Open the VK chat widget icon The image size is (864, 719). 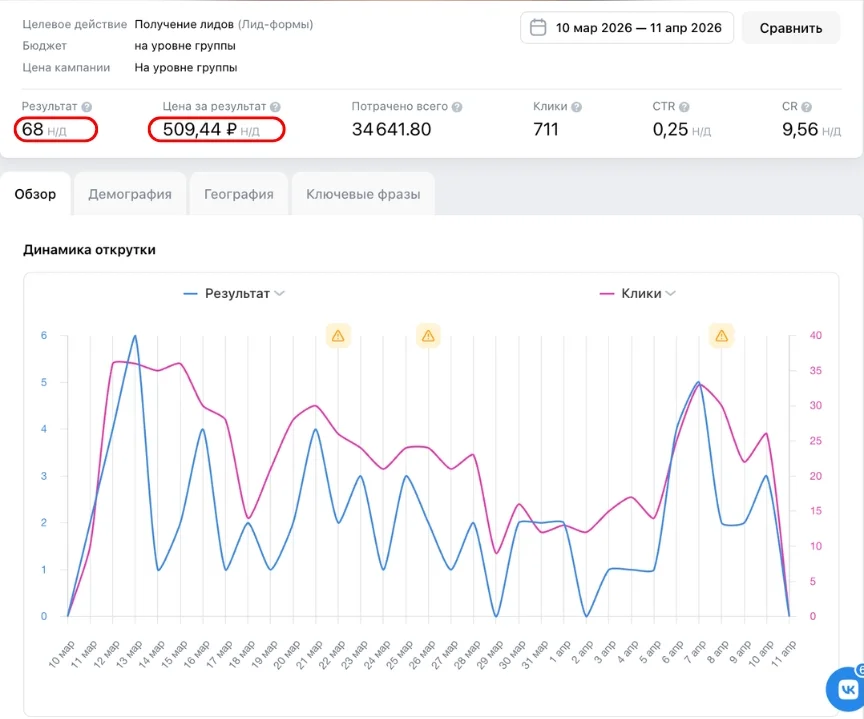[x=847, y=689]
